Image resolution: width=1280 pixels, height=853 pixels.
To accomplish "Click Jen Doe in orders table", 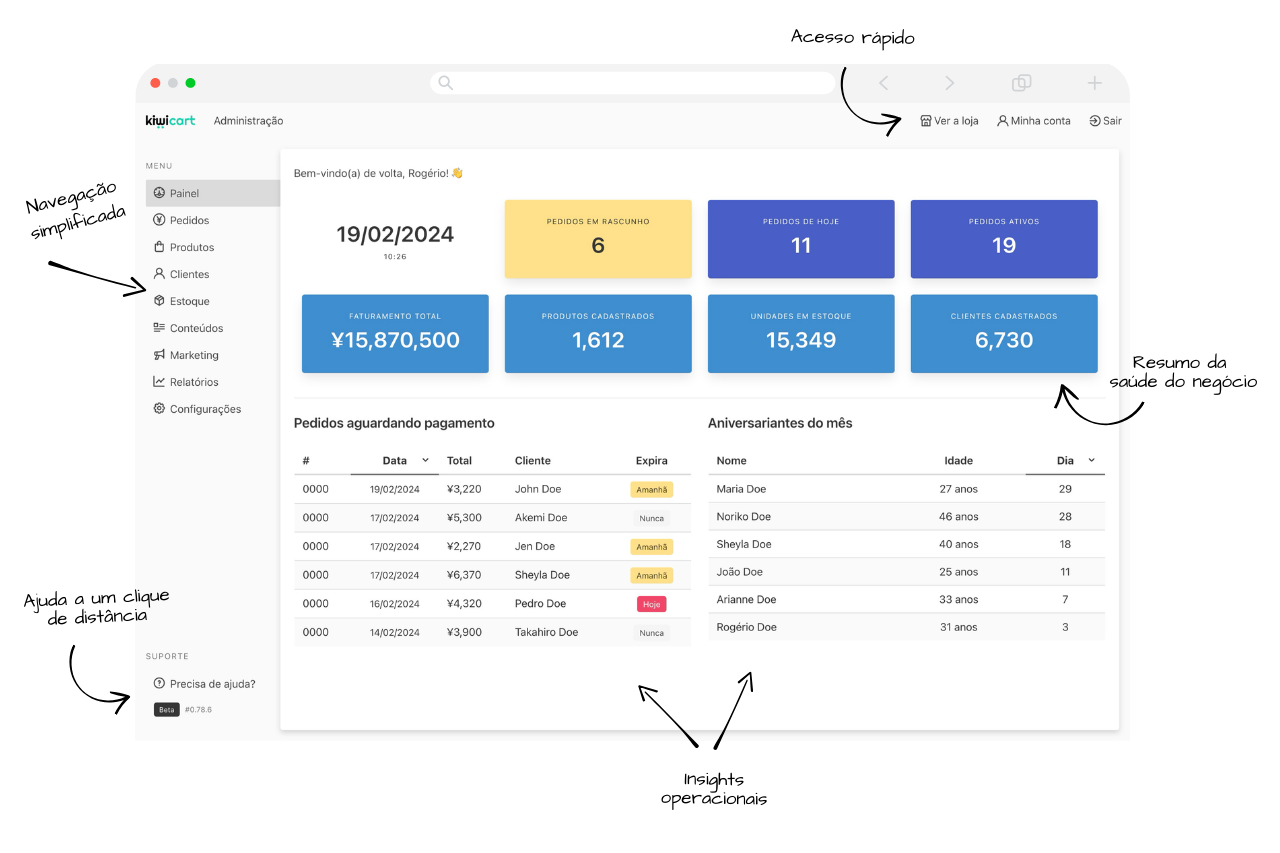I will pos(535,546).
